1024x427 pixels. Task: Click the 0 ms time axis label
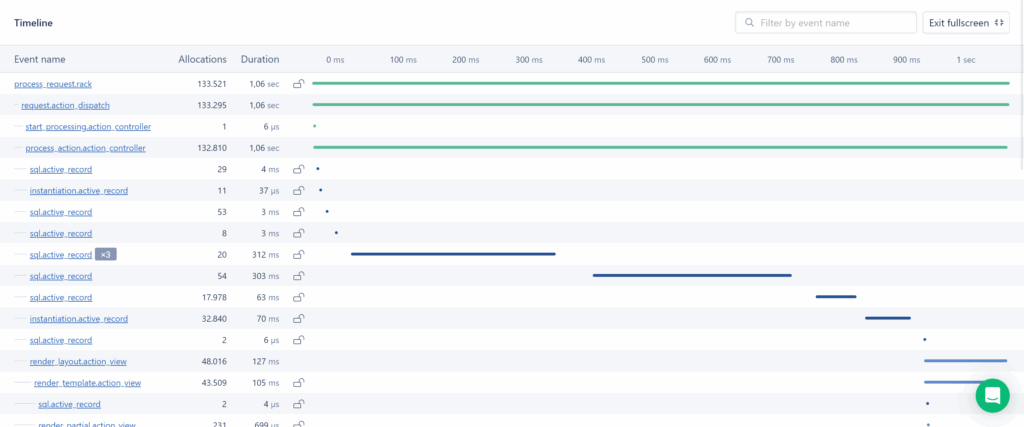point(335,60)
